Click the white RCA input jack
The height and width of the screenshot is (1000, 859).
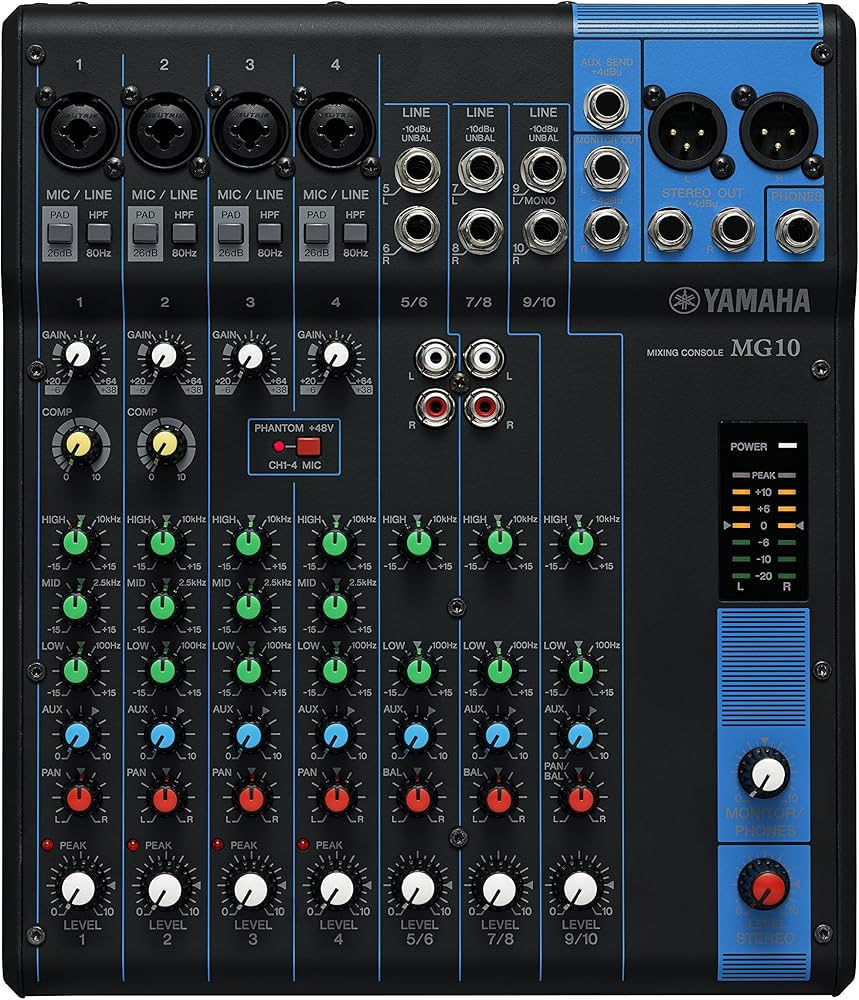(x=436, y=358)
